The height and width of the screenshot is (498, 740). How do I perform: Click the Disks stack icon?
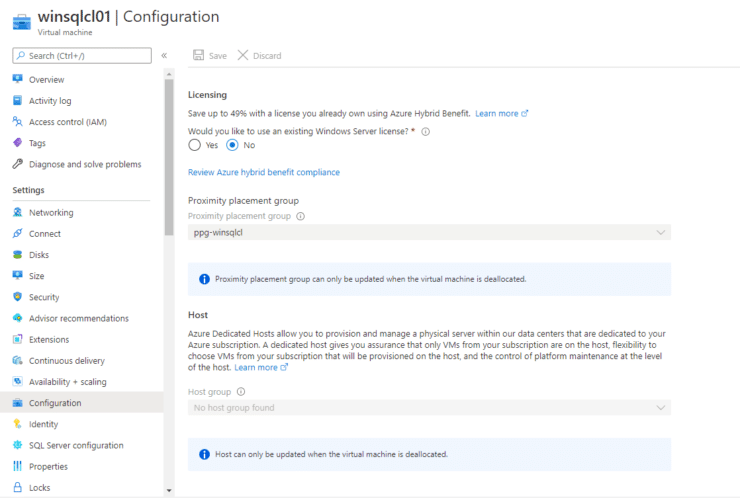click(x=17, y=254)
